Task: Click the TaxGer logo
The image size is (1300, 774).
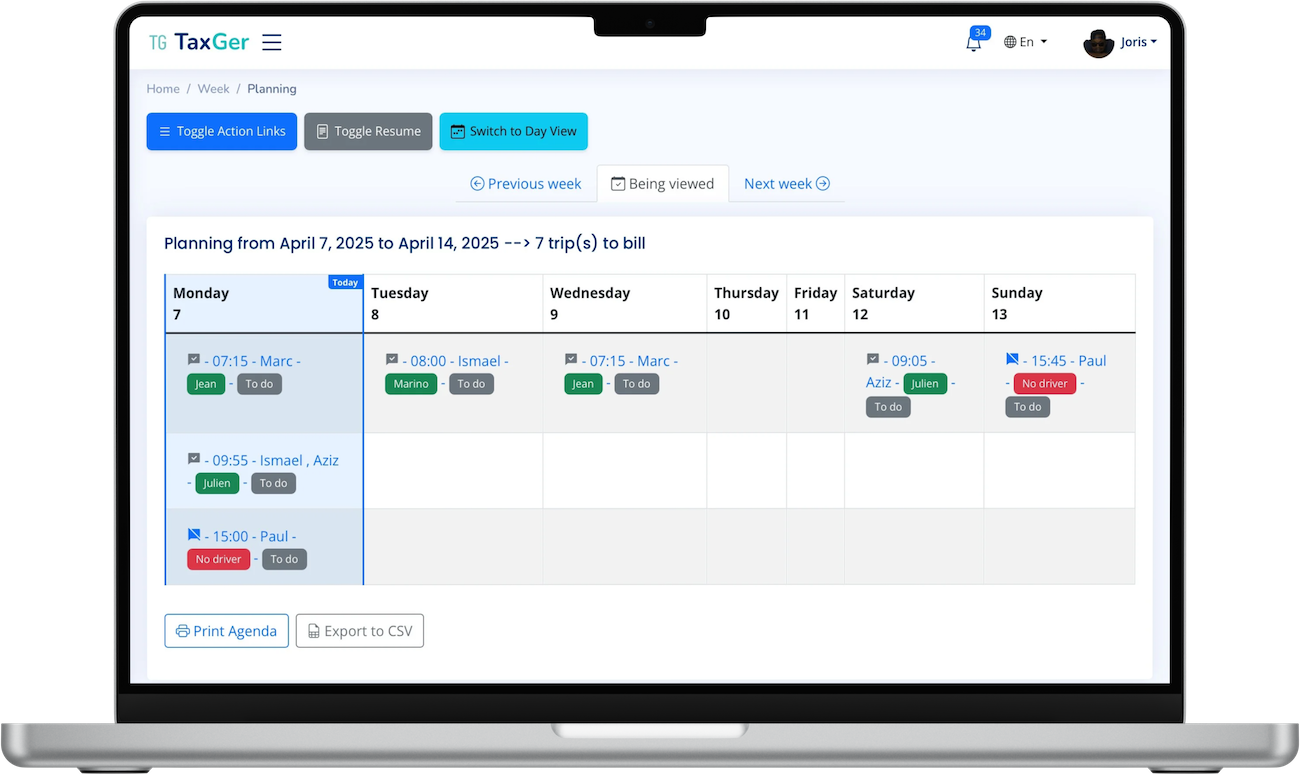Action: [198, 42]
